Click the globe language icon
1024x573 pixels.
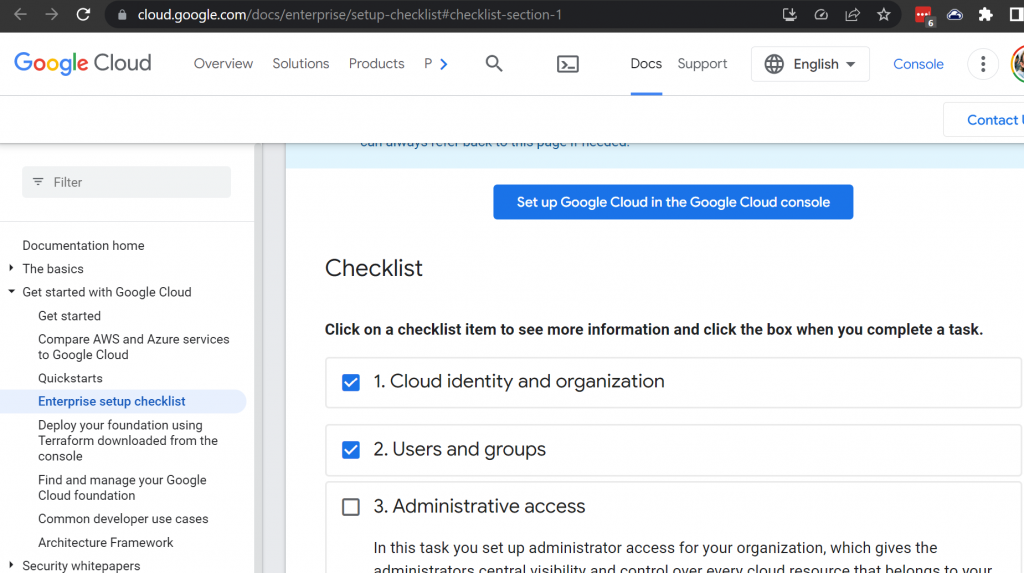coord(774,64)
